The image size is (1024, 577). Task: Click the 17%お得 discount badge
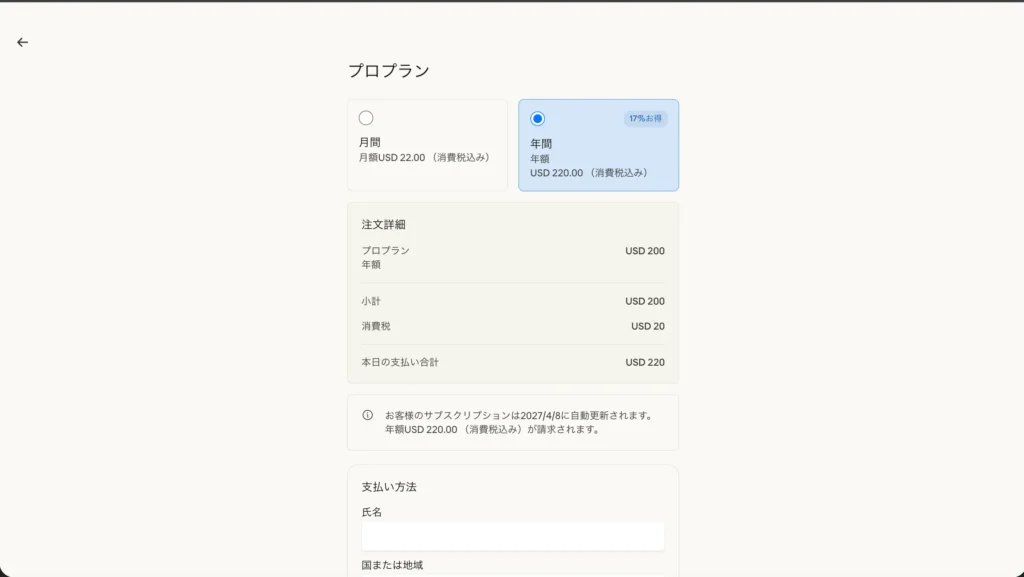(x=645, y=118)
